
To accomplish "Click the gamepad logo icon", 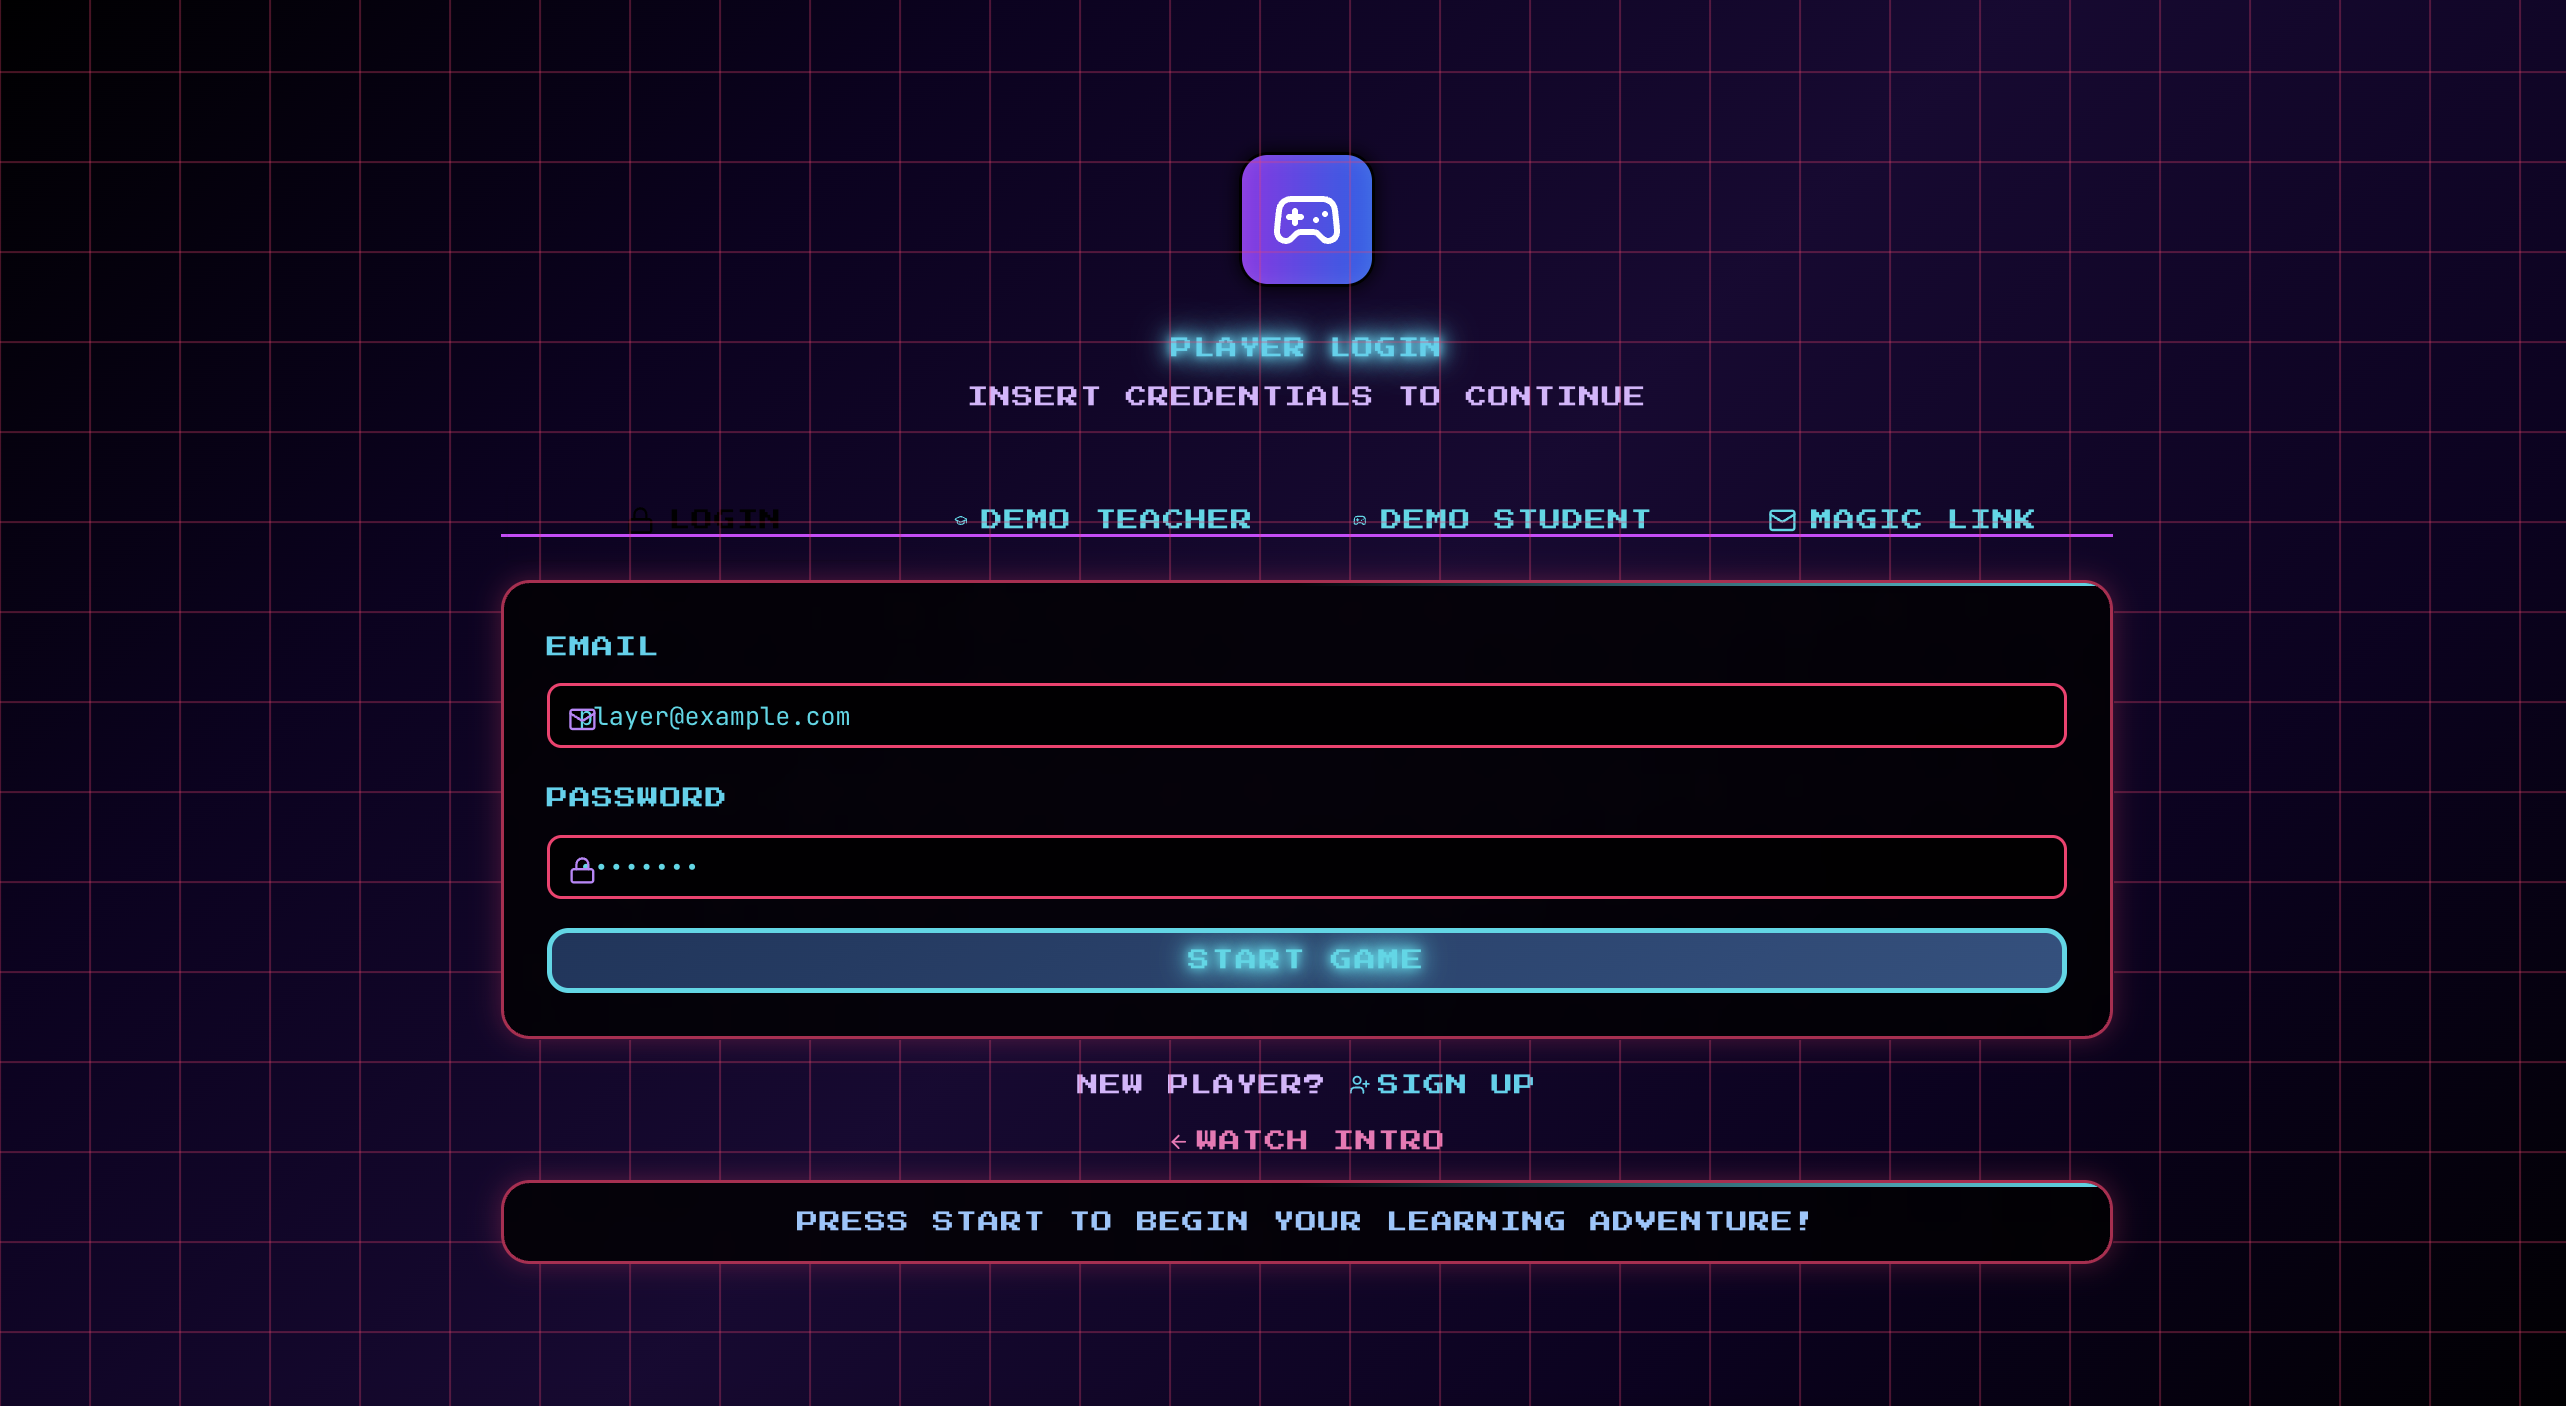I will pyautogui.click(x=1306, y=219).
